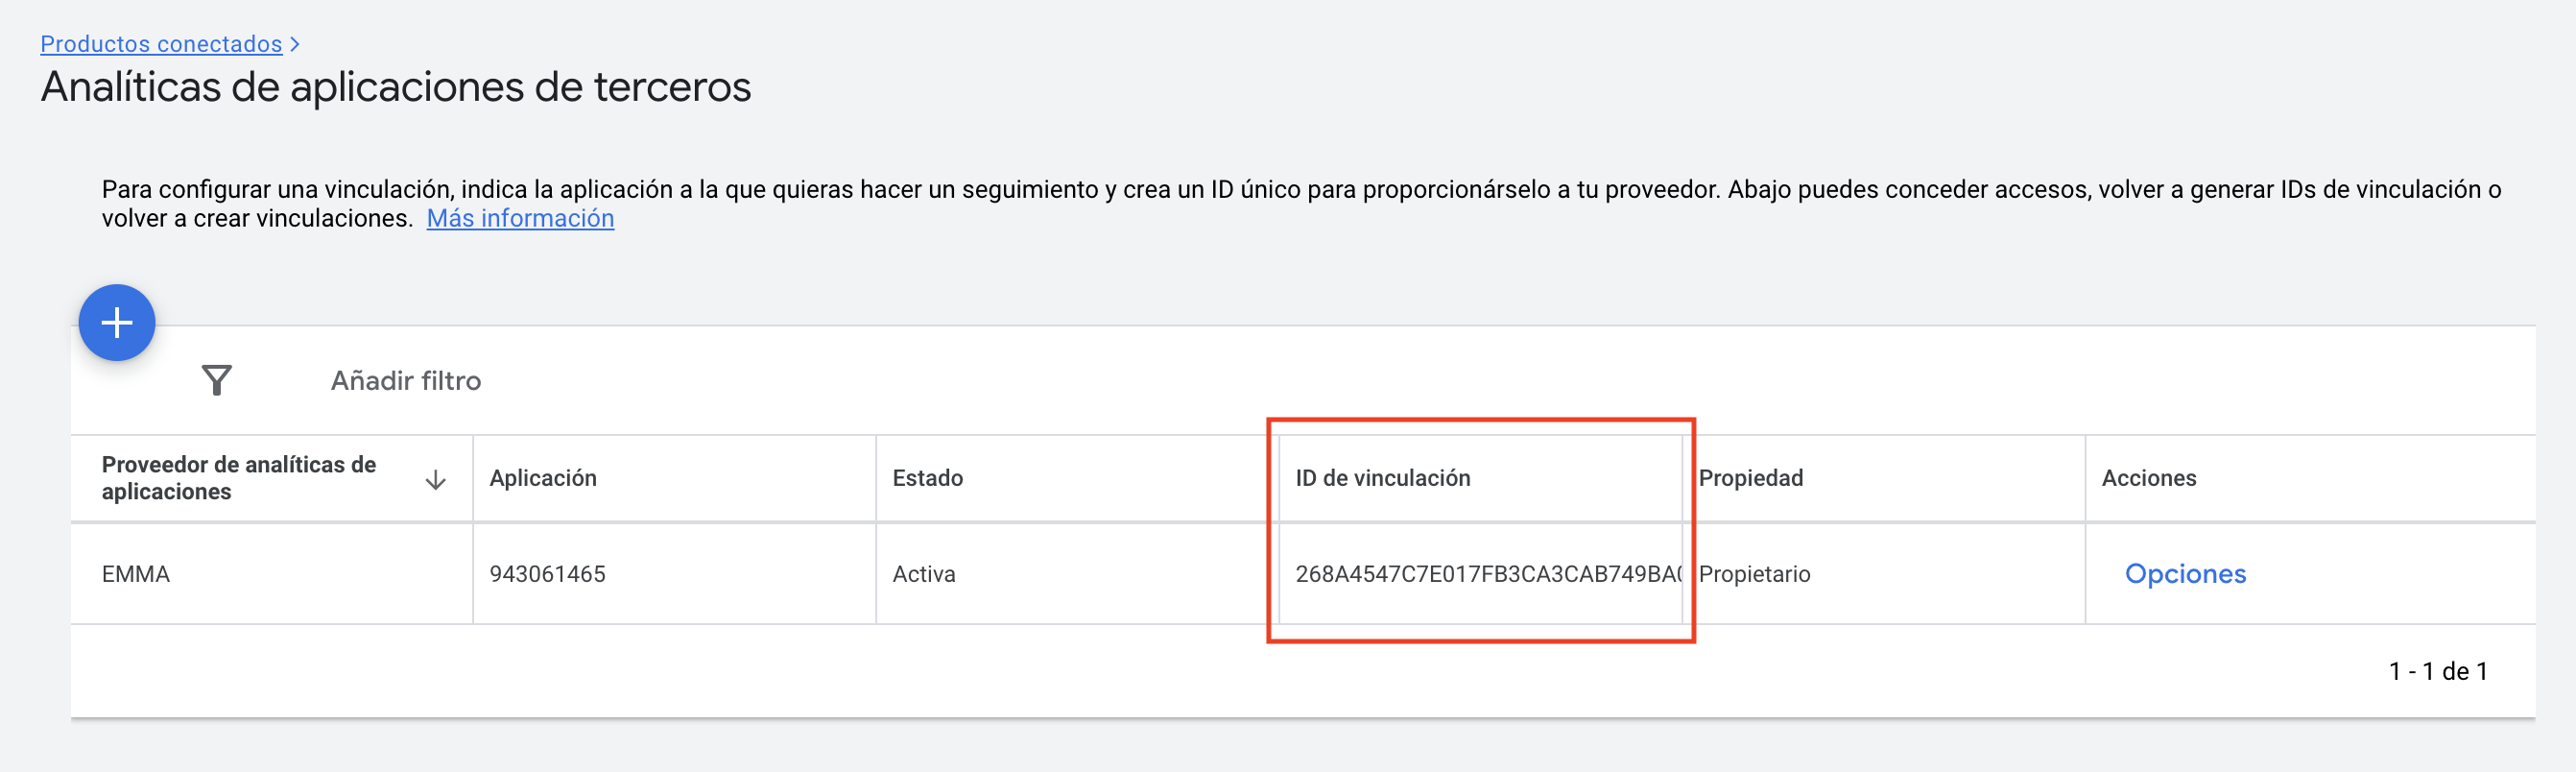This screenshot has height=772, width=2576.
Task: Click the blue plus add button
Action: click(x=117, y=323)
